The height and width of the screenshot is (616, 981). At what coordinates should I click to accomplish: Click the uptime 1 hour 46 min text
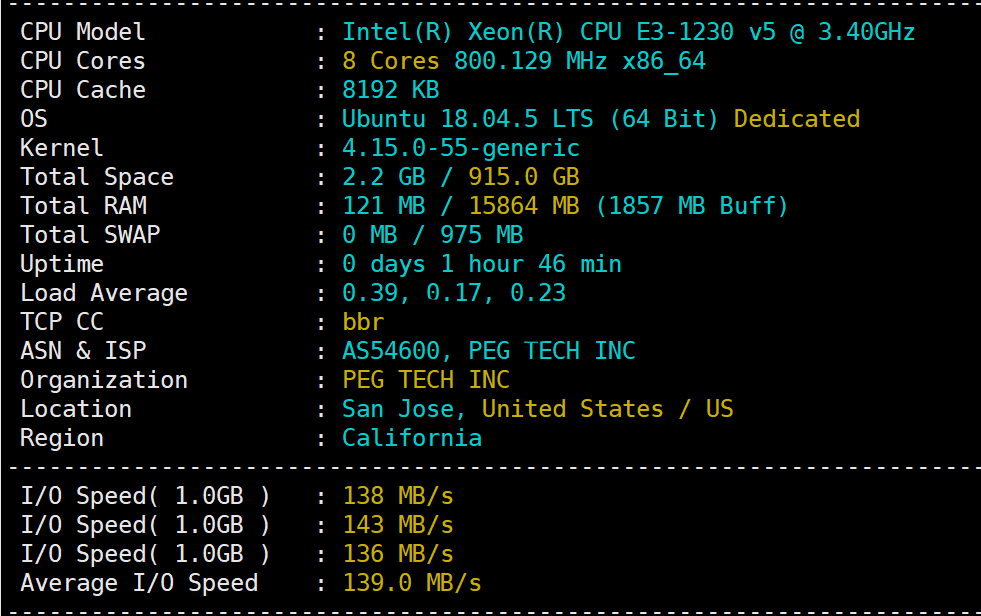(531, 264)
